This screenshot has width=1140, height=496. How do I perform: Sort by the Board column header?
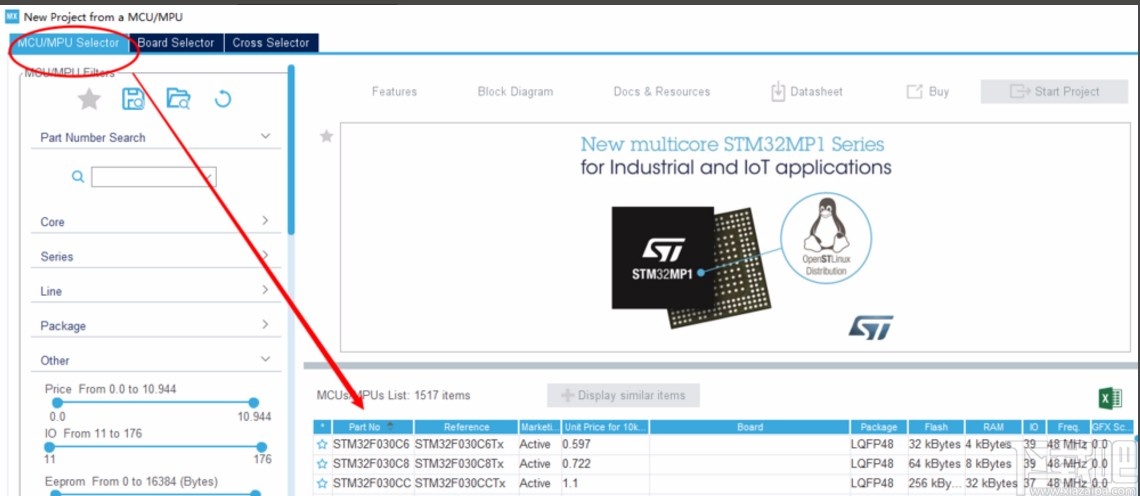(750, 427)
